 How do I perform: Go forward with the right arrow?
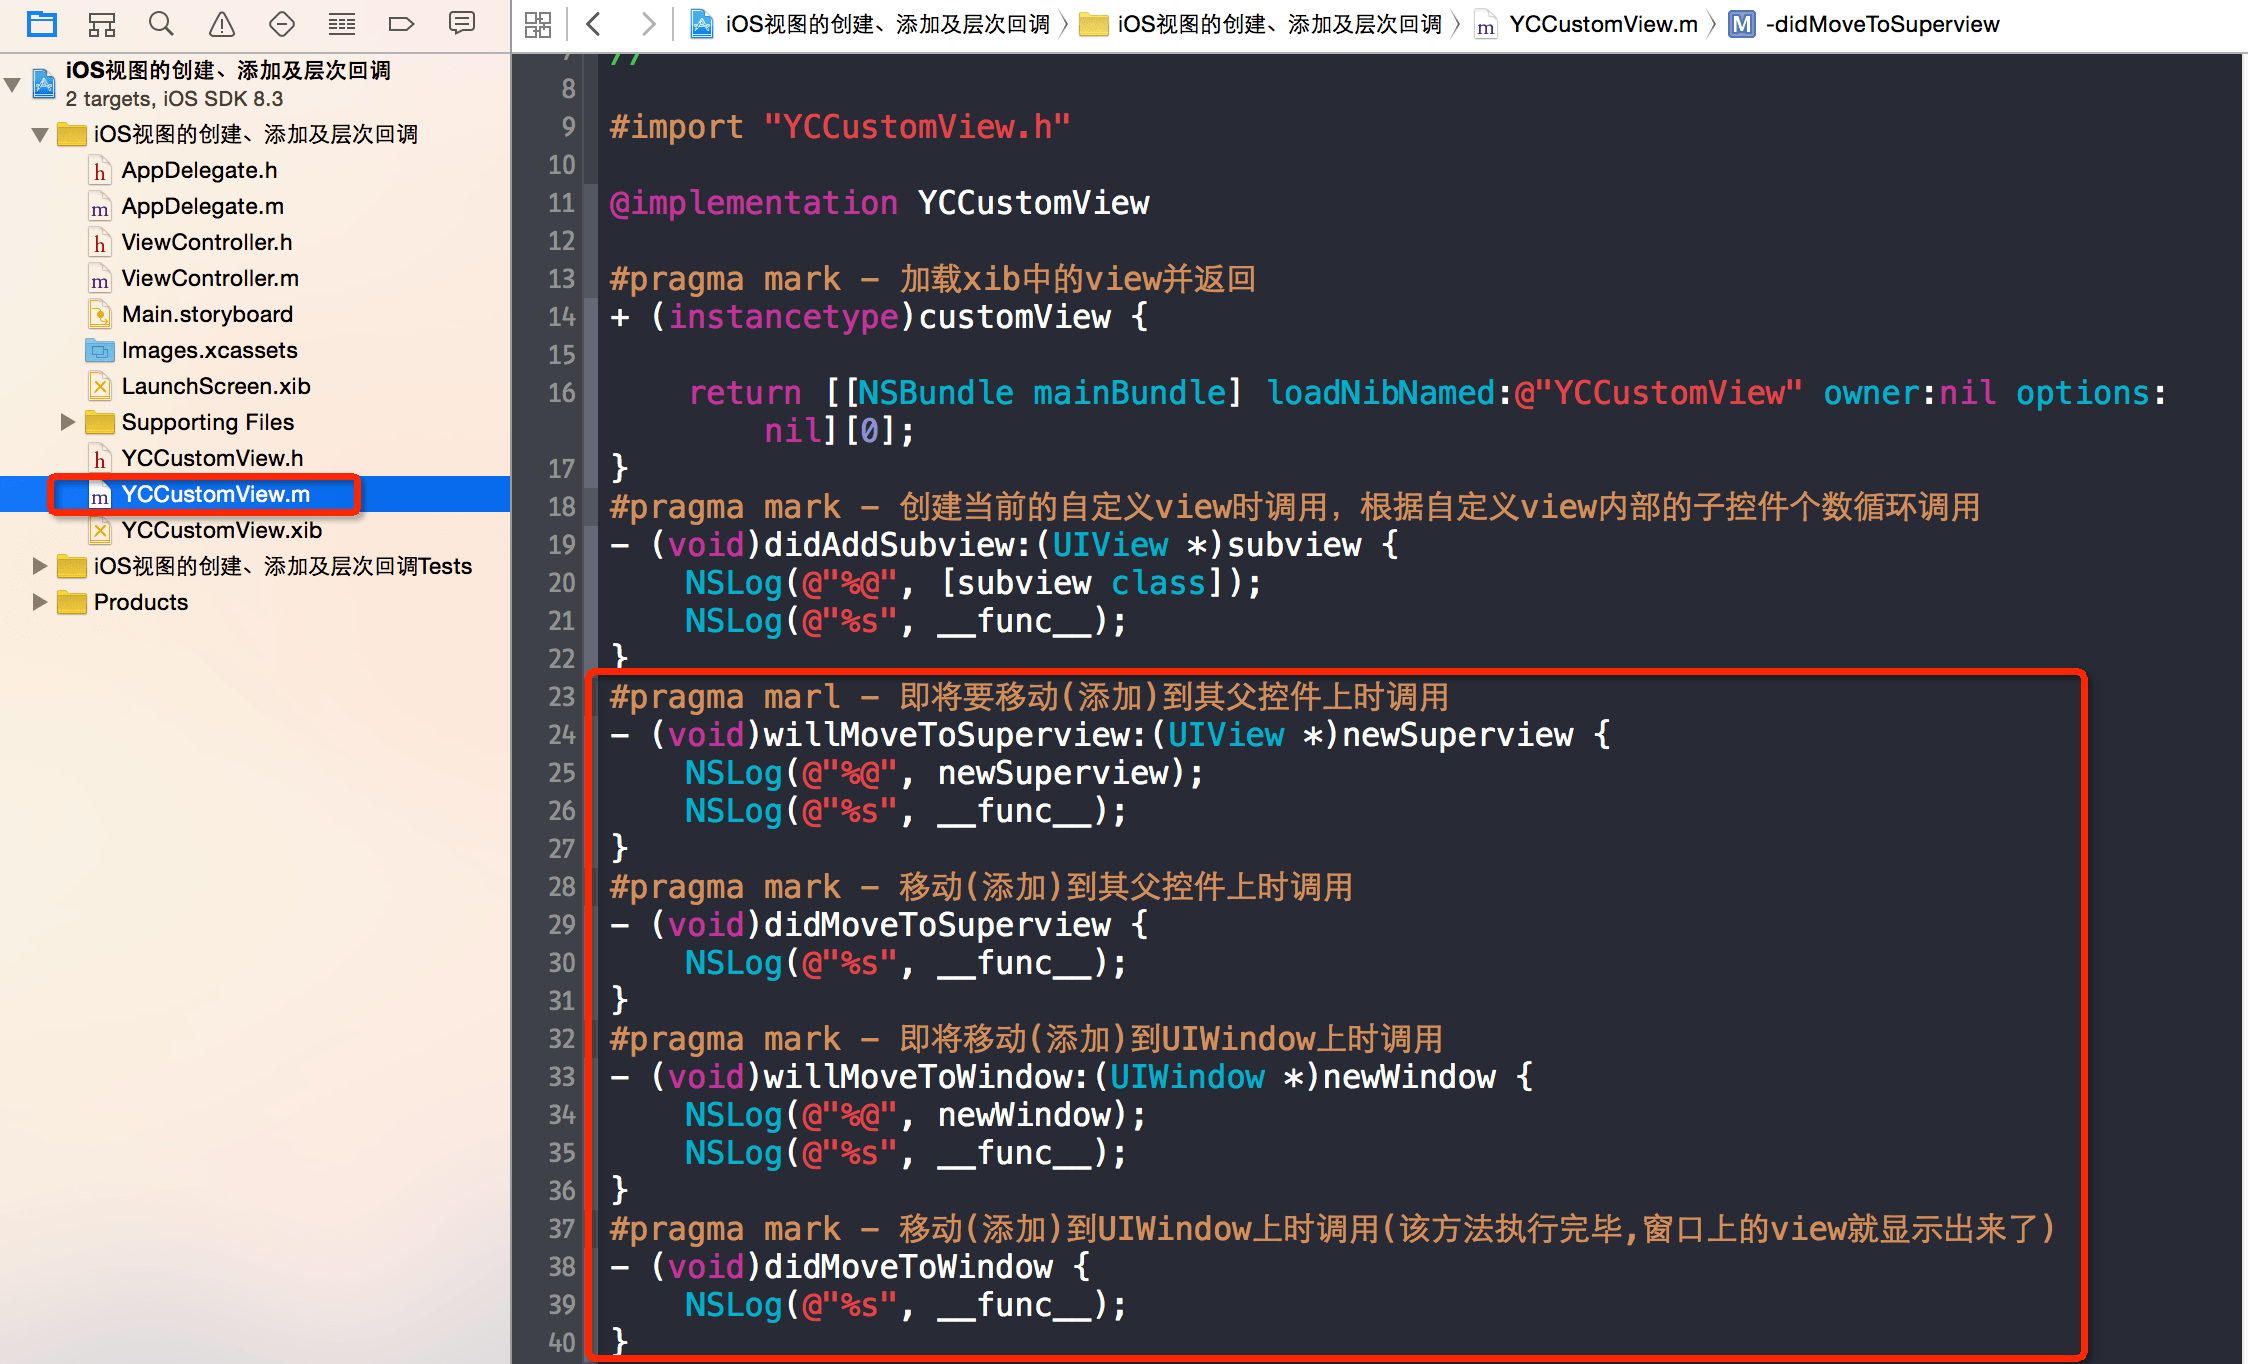click(x=648, y=24)
